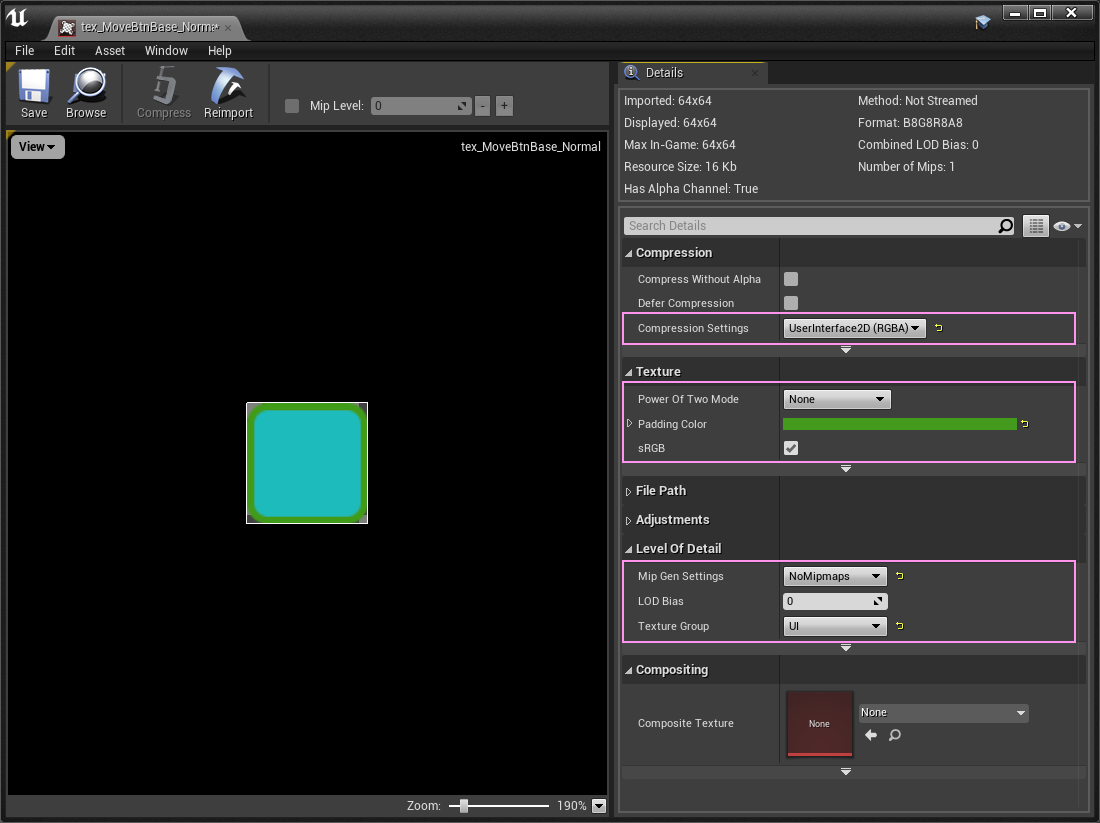Collapse the Compression section
The width and height of the screenshot is (1100, 823).
629,253
